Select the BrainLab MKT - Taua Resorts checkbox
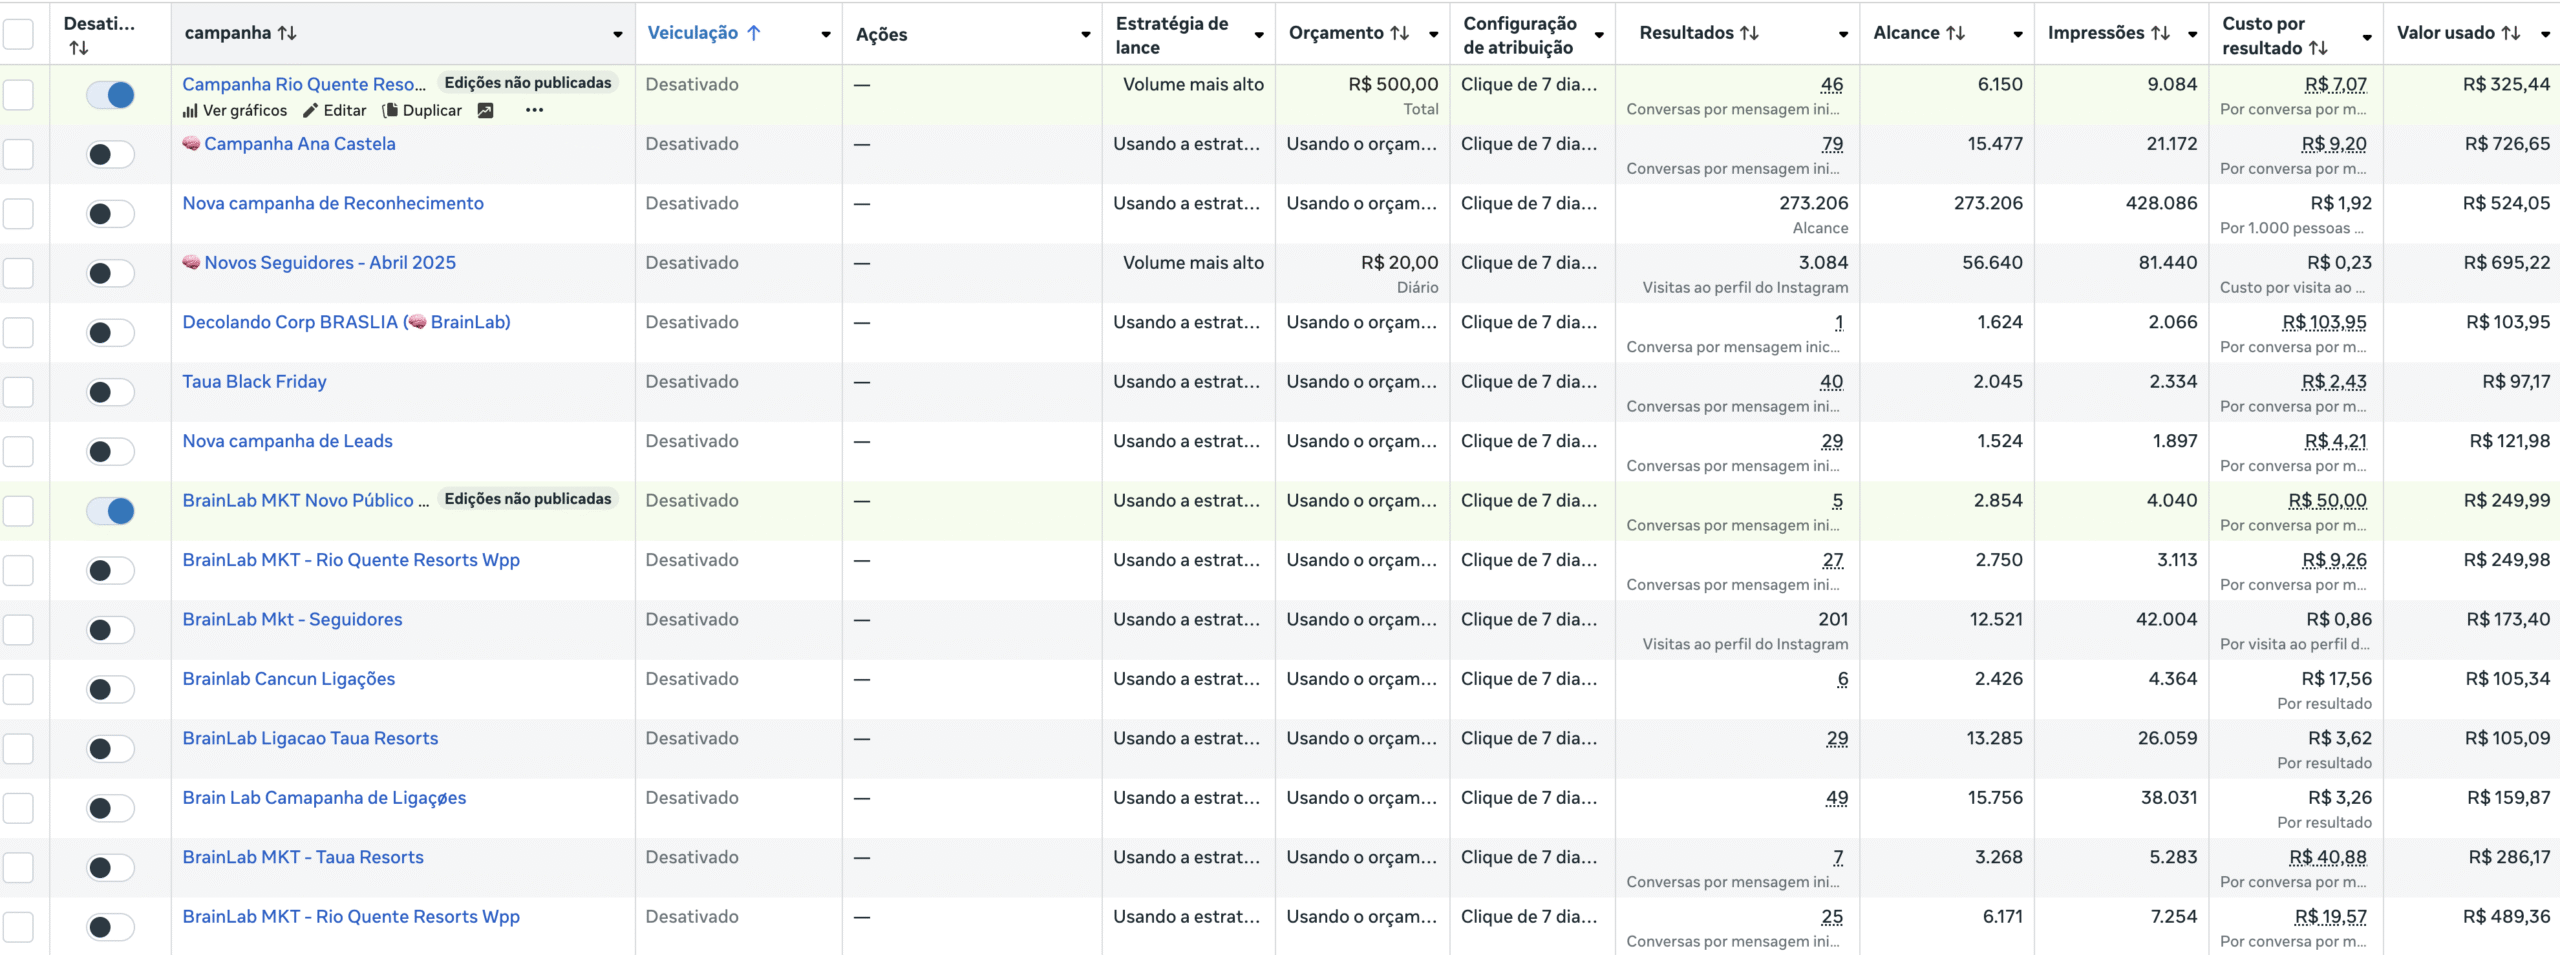Viewport: 2560px width, 955px height. [18, 868]
